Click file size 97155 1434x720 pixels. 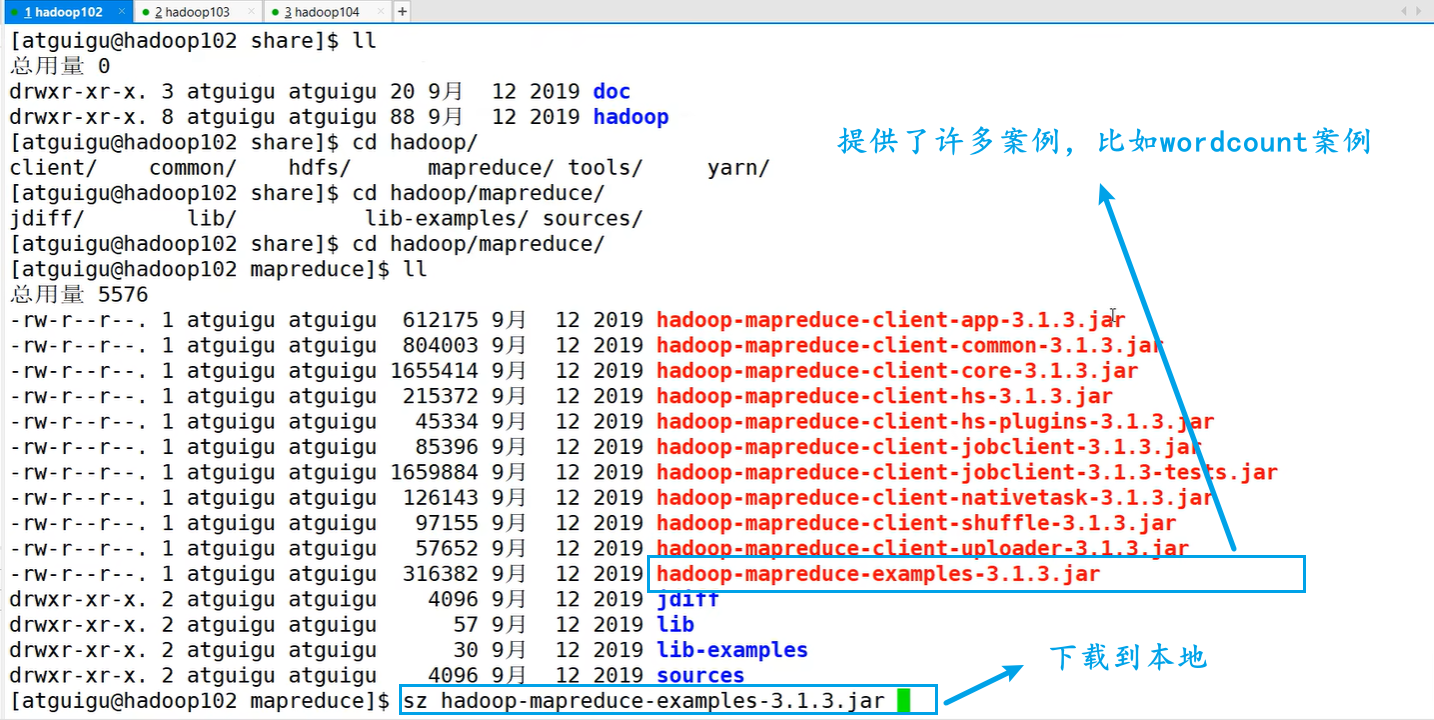pyautogui.click(x=447, y=523)
